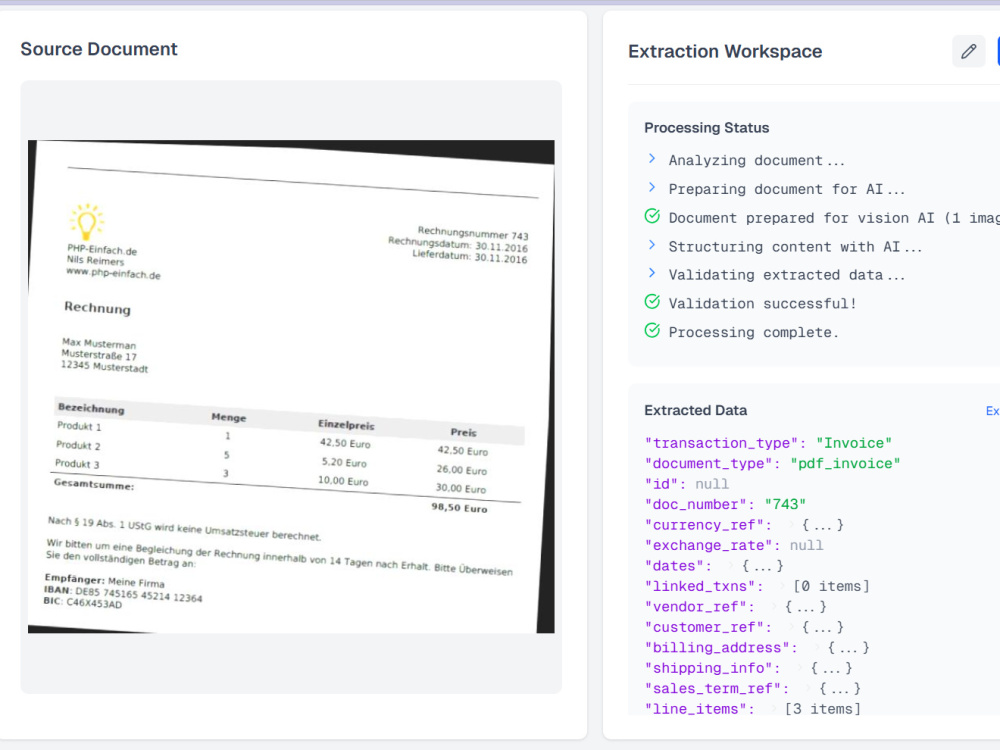The image size is (1000, 750).
Task: Click chevron icon beside Structuring content with AI
Action: point(652,245)
